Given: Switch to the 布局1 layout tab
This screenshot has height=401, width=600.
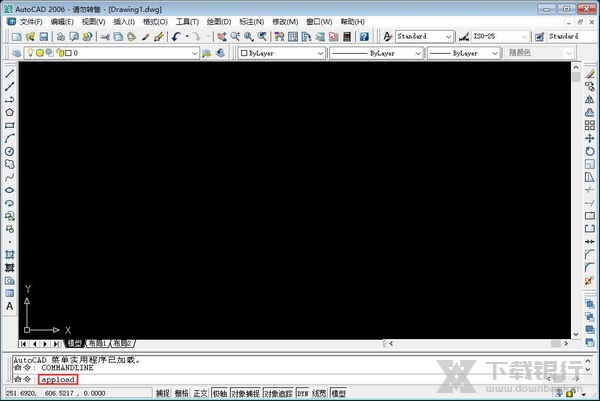Looking at the screenshot, I should 98,343.
